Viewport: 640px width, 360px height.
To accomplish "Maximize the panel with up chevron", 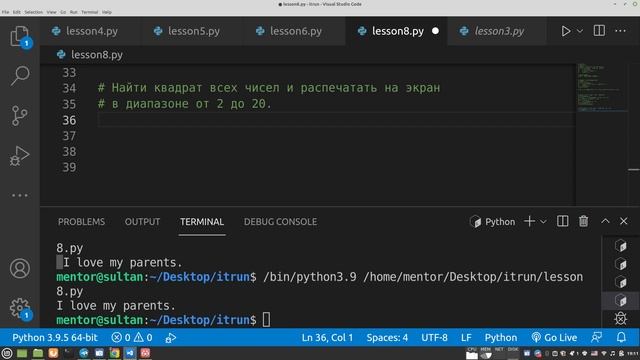I will (605, 221).
